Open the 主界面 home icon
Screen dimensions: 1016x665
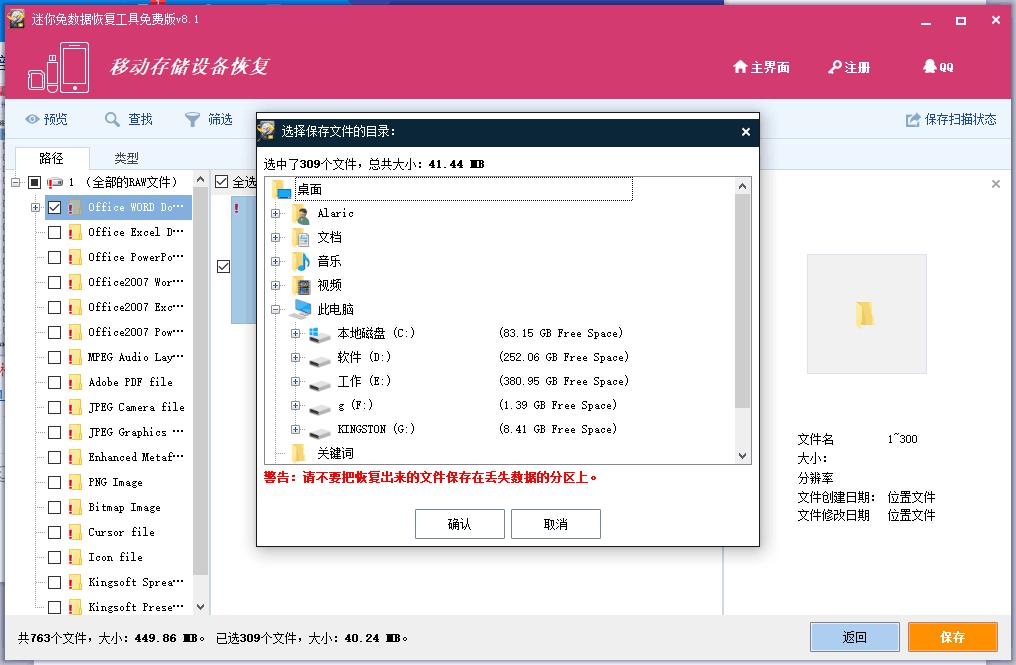(739, 67)
